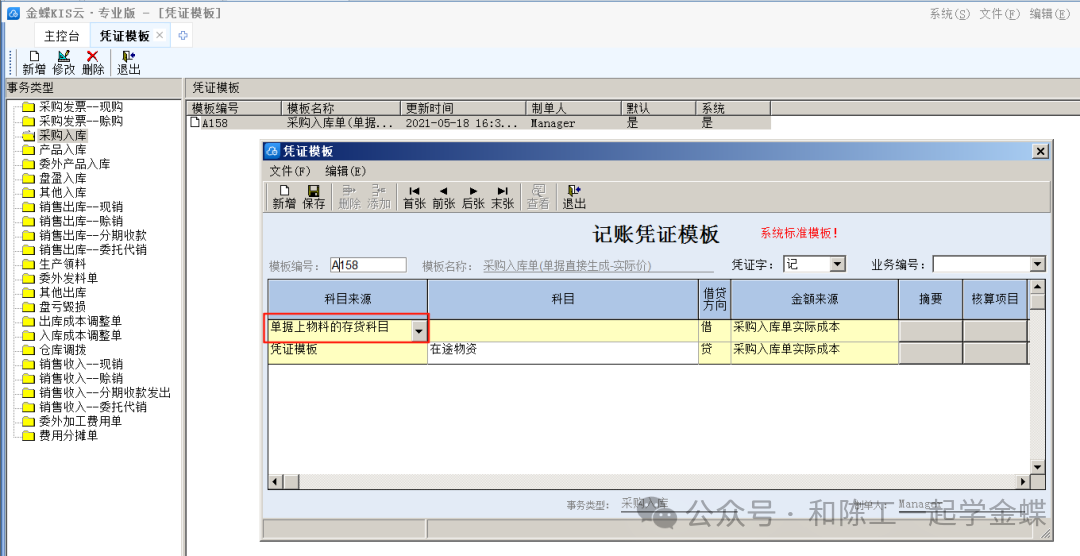Viewport: 1080px width, 556px height.
Task: Click 退出 icon in dialog toolbar
Action: click(574, 196)
